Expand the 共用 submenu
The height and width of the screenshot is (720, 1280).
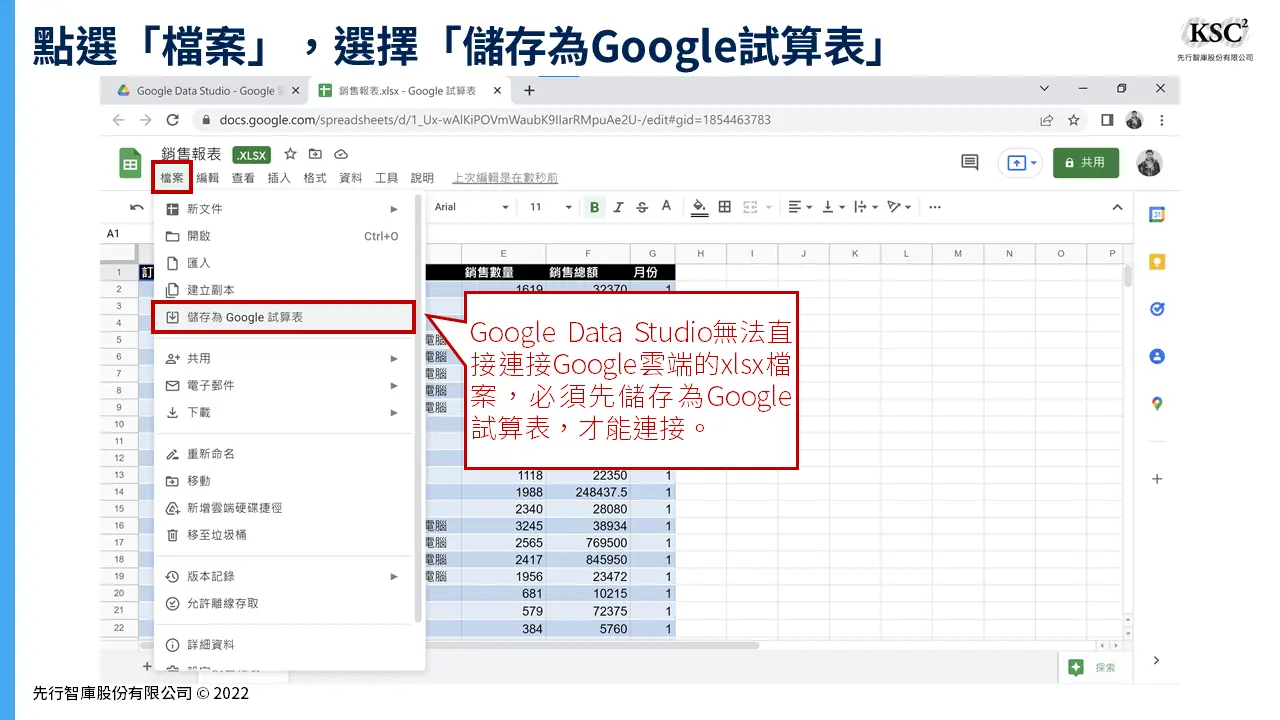click(284, 358)
